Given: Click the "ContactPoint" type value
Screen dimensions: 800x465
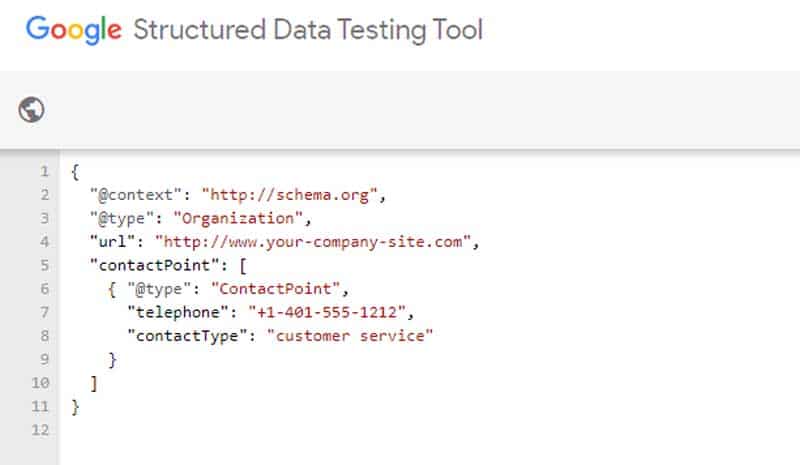Looking at the screenshot, I should (x=276, y=288).
